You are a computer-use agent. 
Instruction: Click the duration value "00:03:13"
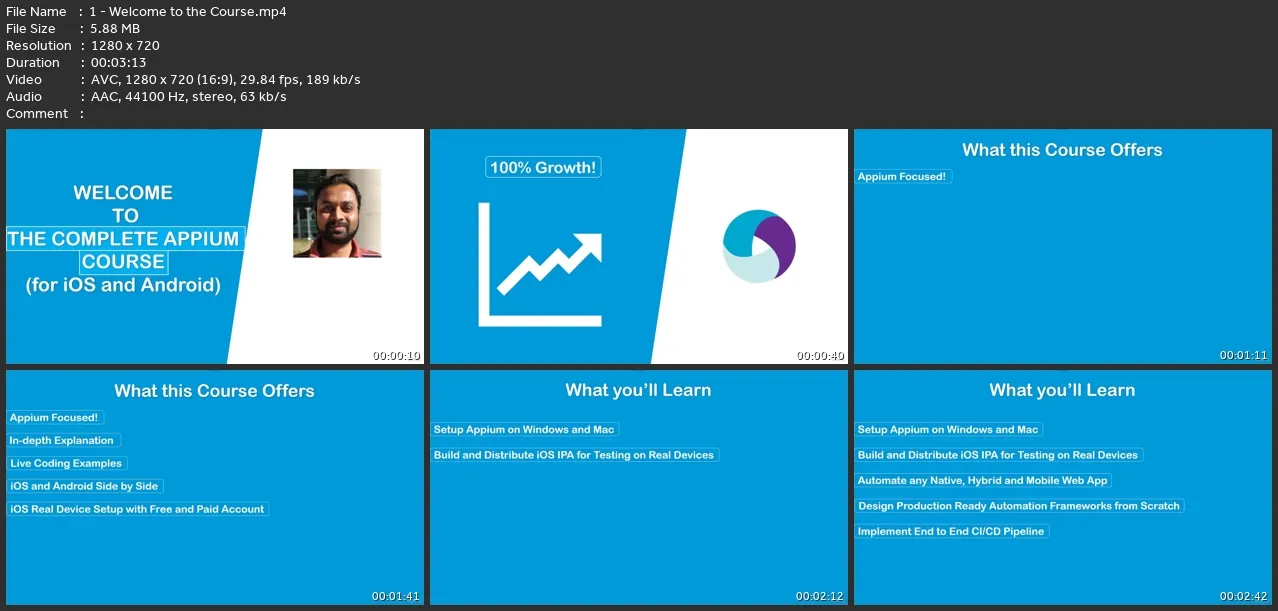(x=119, y=62)
